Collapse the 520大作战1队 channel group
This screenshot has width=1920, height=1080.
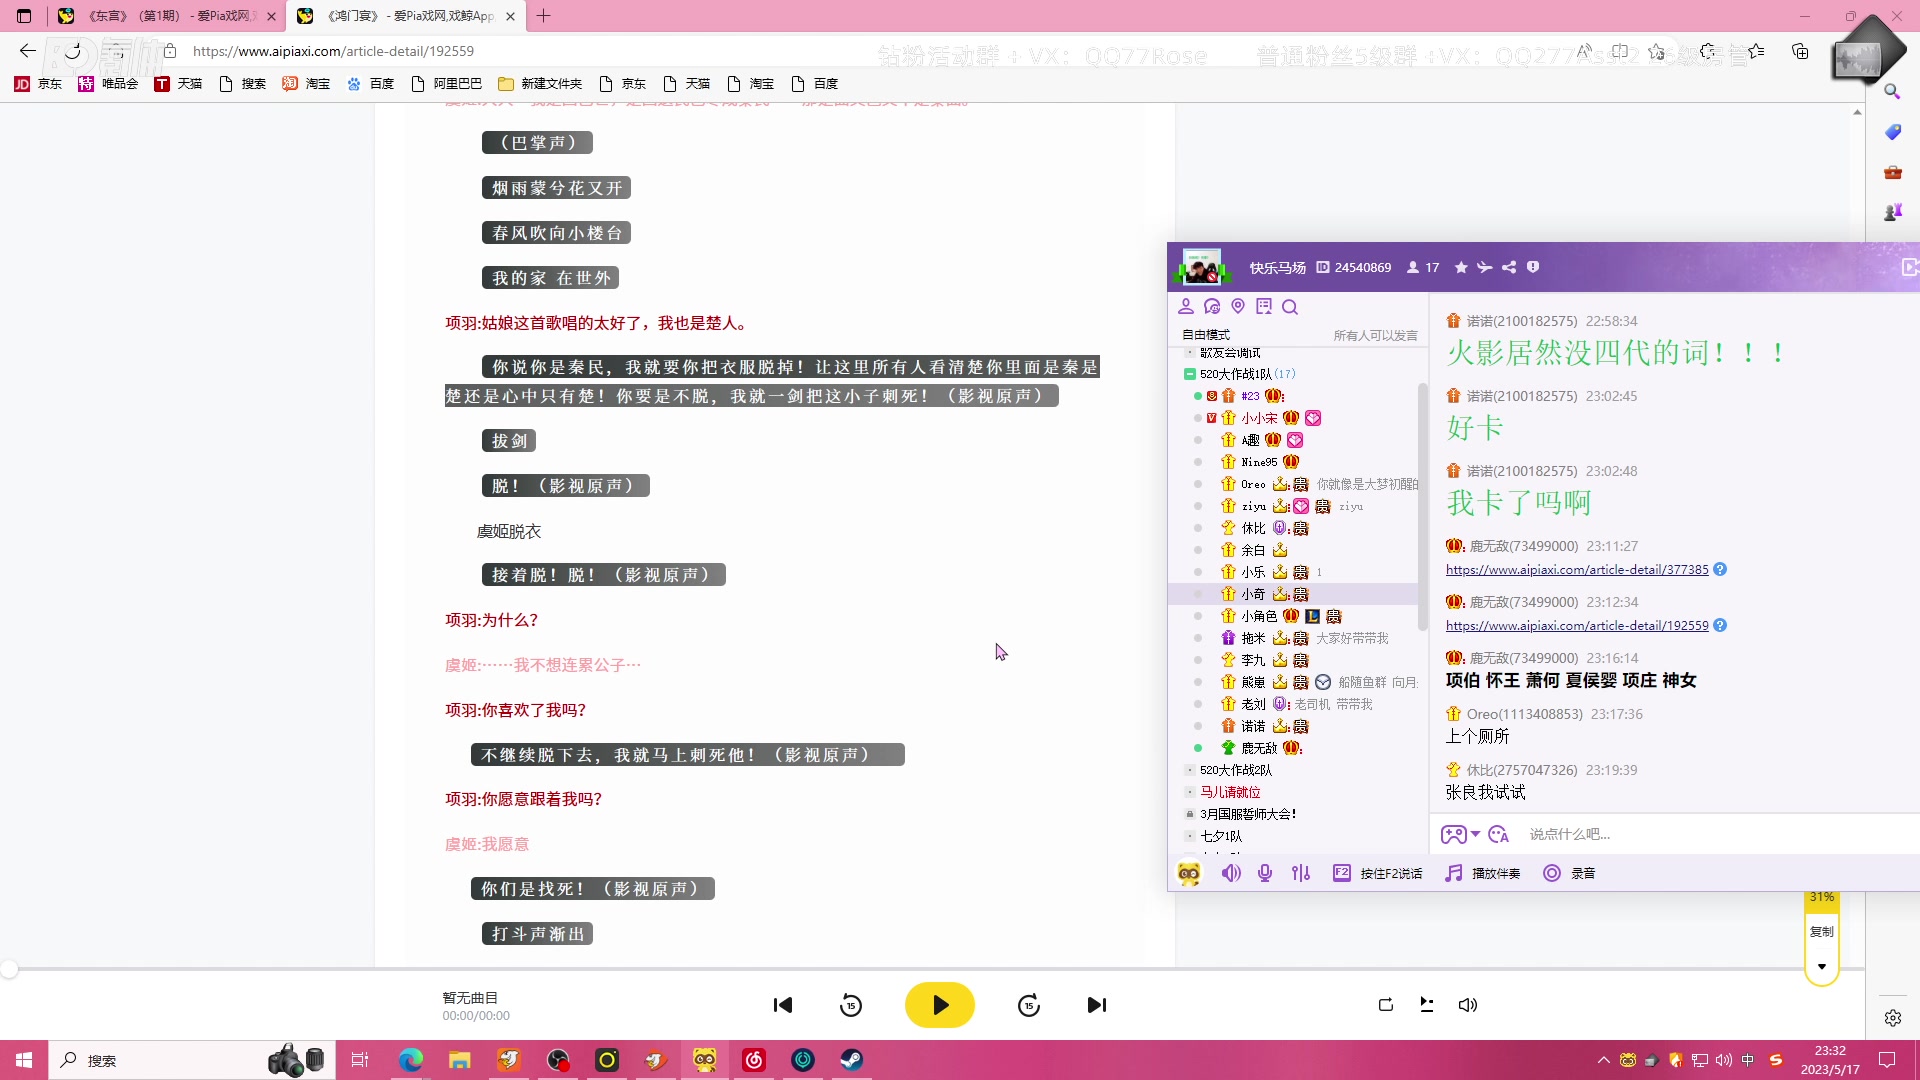(x=1190, y=374)
